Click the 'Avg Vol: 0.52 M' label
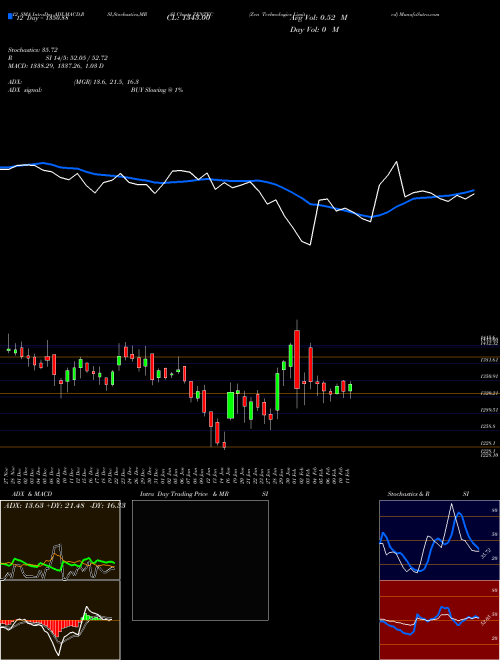500x660 pixels. pos(319,18)
